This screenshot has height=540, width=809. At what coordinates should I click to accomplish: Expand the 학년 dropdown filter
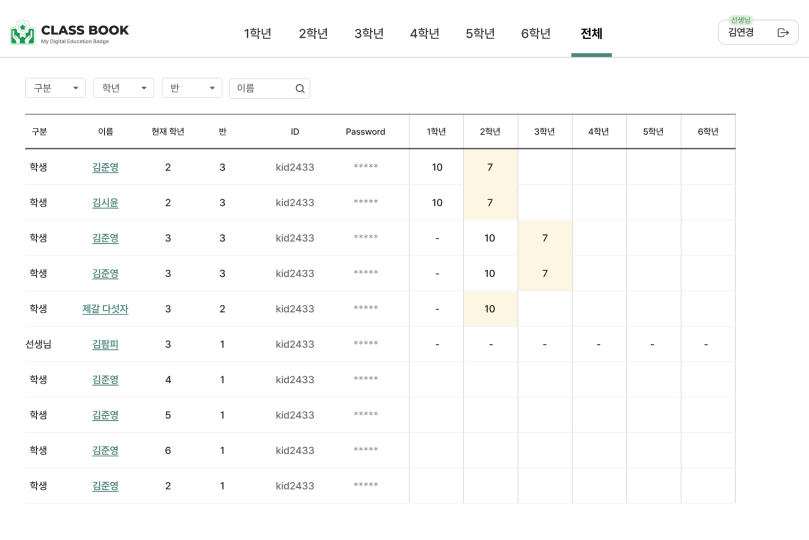(123, 88)
